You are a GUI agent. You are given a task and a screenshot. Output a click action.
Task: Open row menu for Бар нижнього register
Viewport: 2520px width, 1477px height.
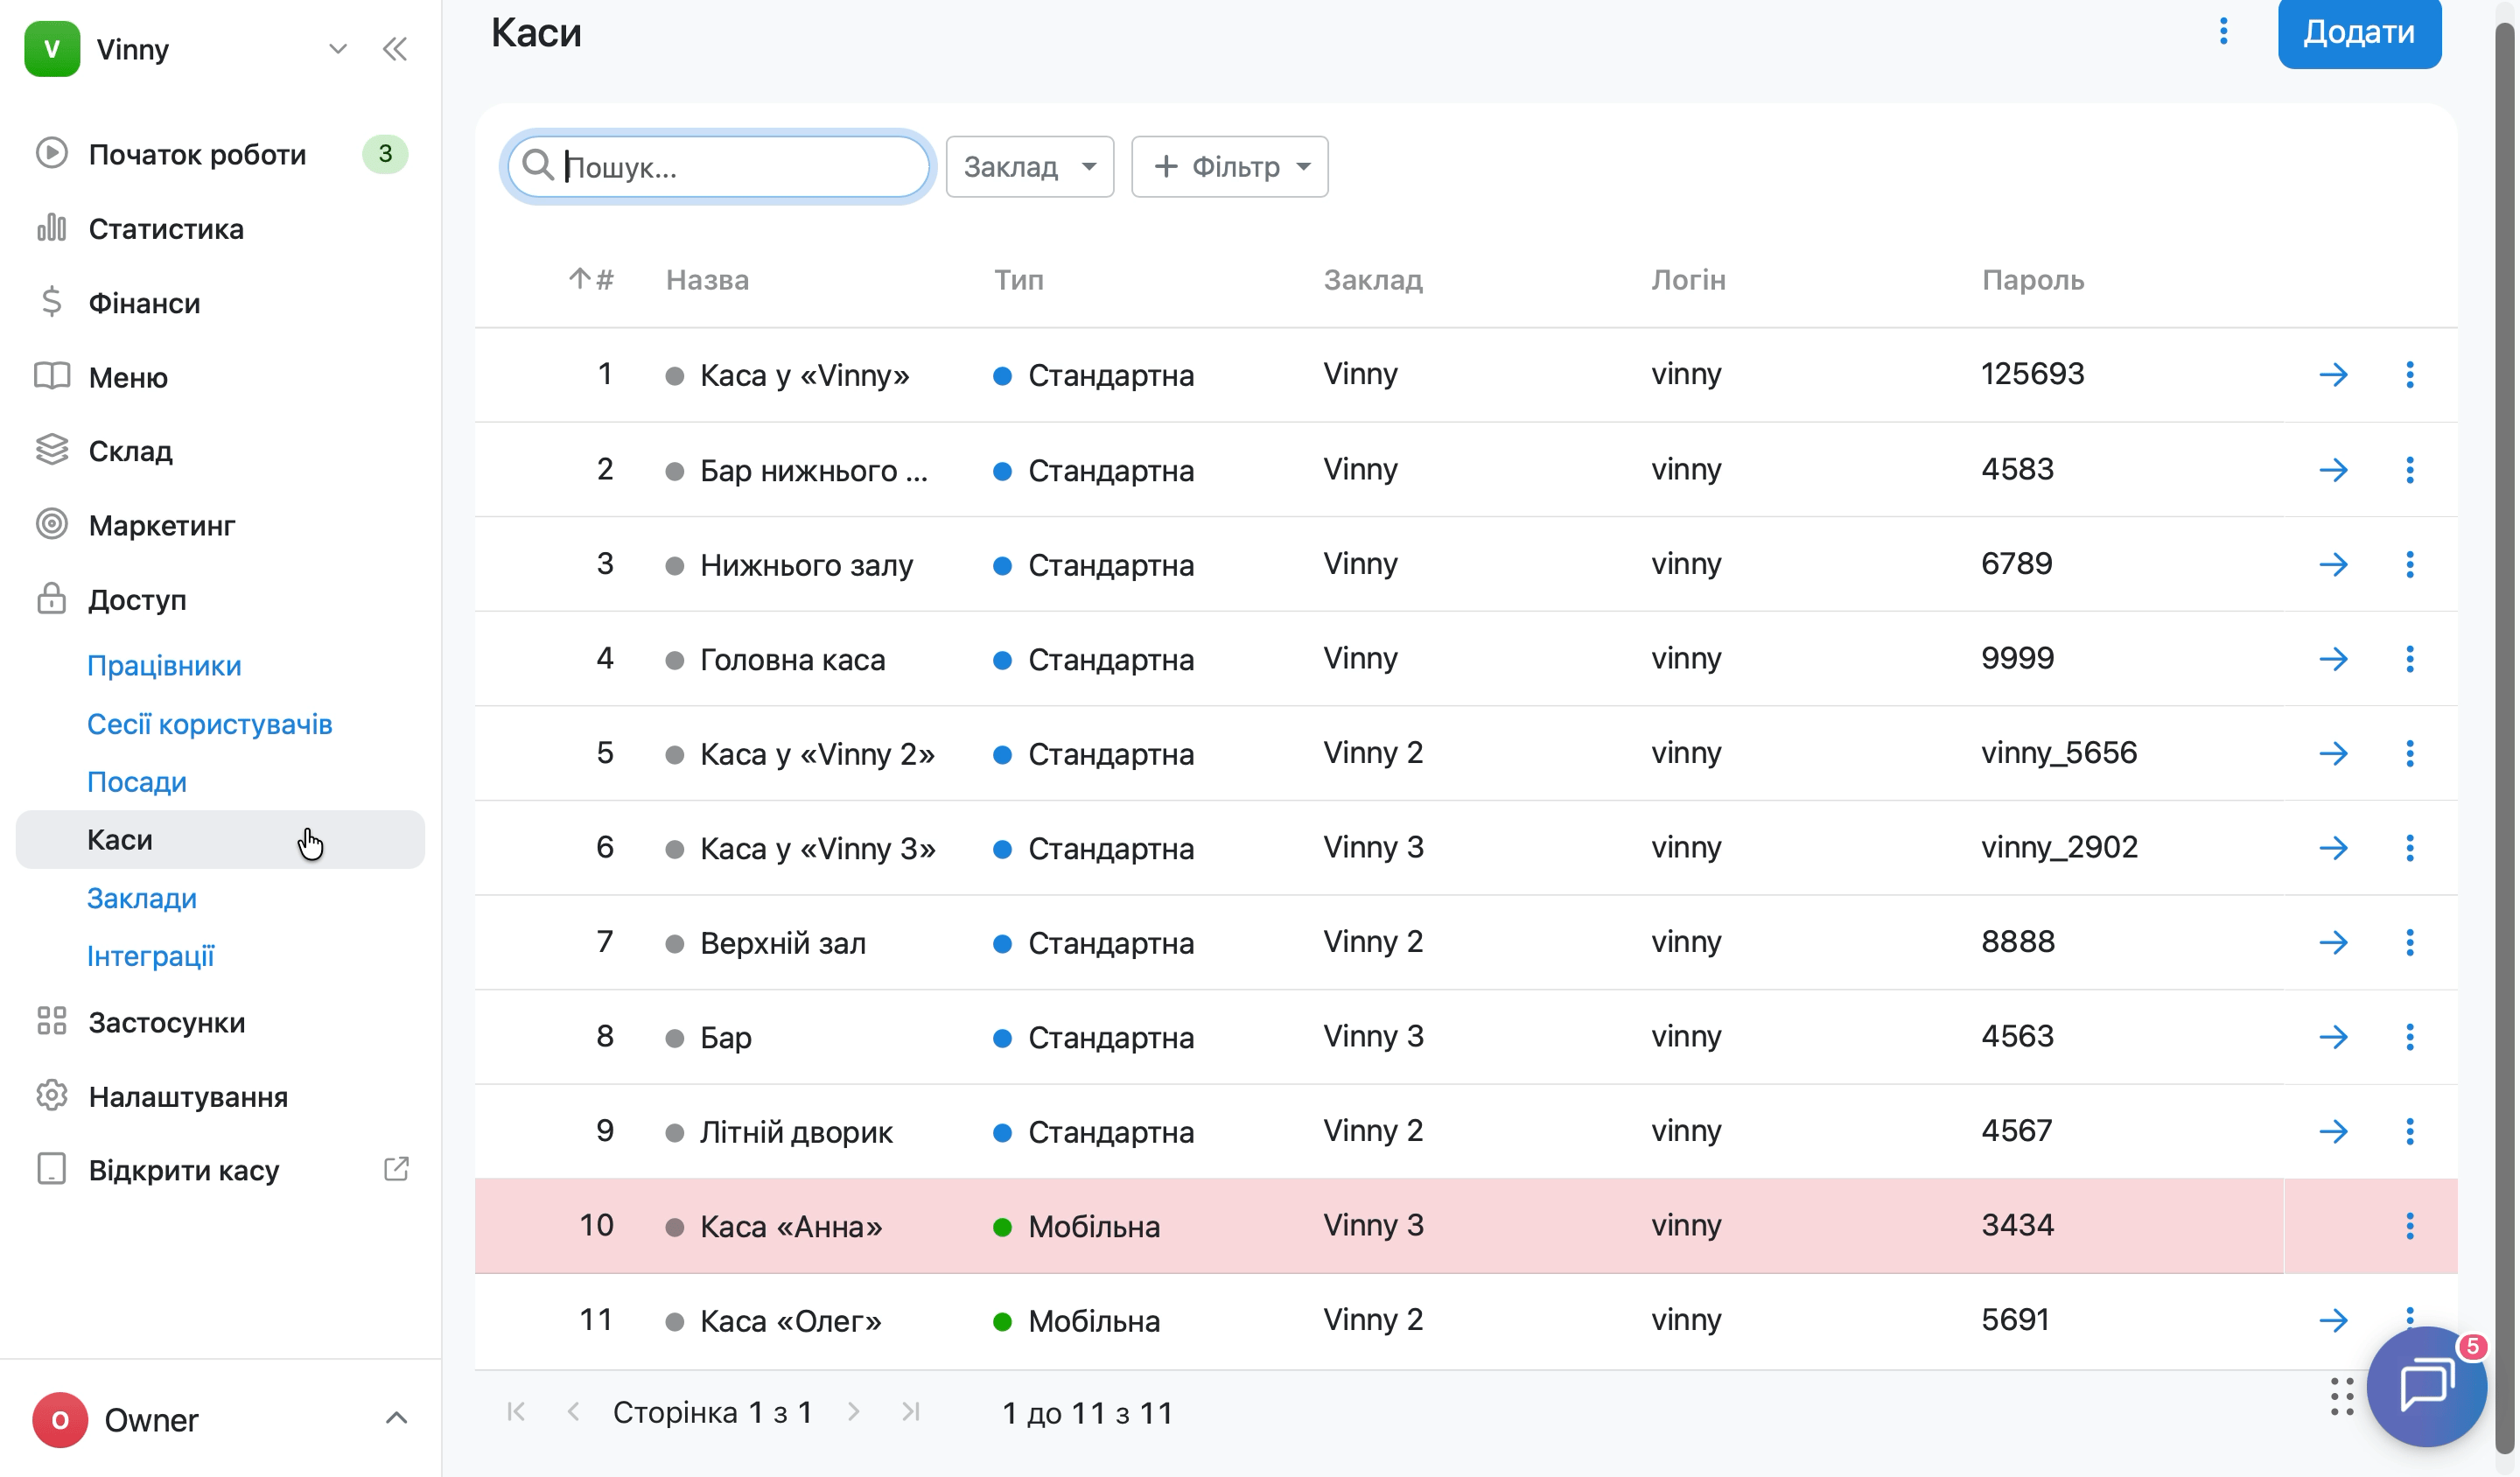[2409, 470]
